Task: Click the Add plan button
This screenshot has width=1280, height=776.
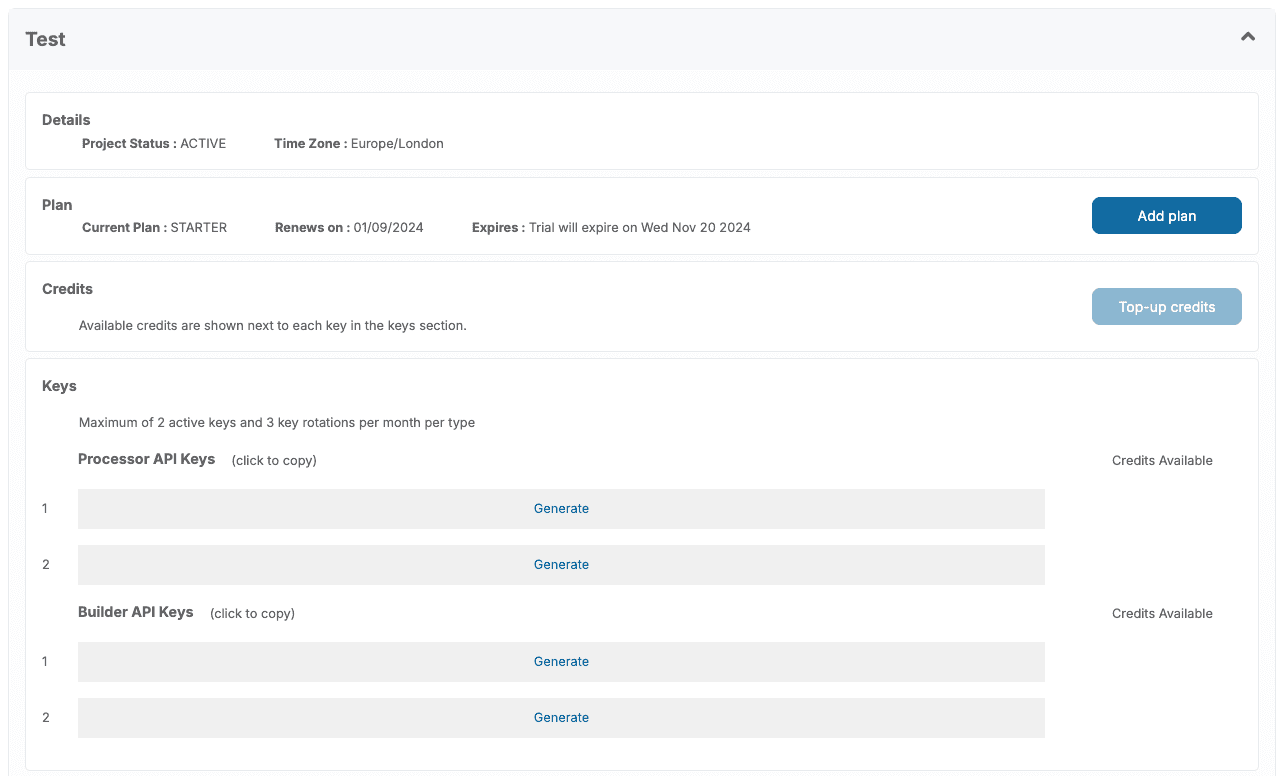Action: point(1166,216)
